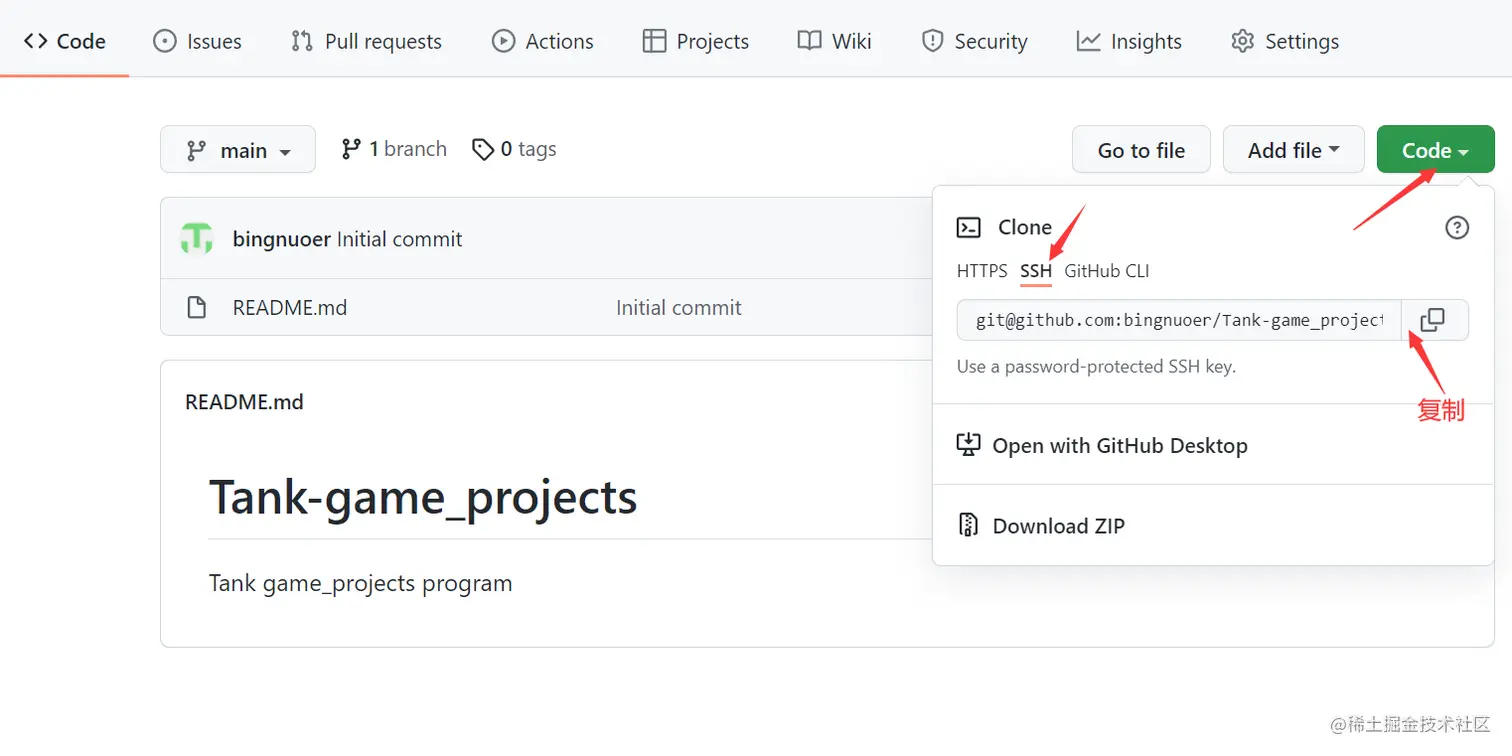Copy the SSH clone URL

1433,320
